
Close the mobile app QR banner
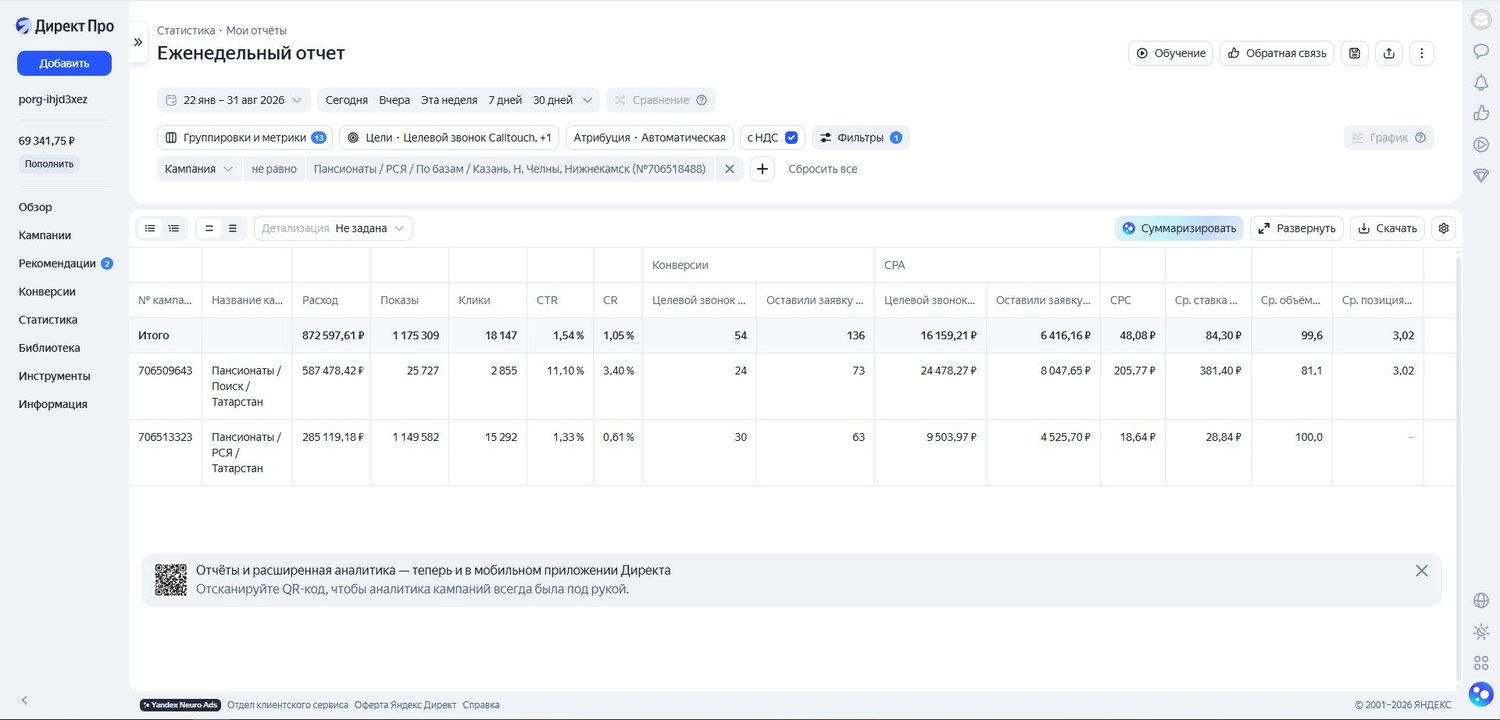coord(1421,571)
